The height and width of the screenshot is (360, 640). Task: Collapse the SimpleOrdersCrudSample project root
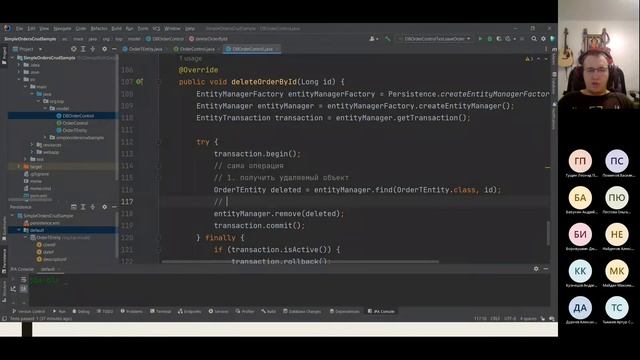click(x=12, y=58)
